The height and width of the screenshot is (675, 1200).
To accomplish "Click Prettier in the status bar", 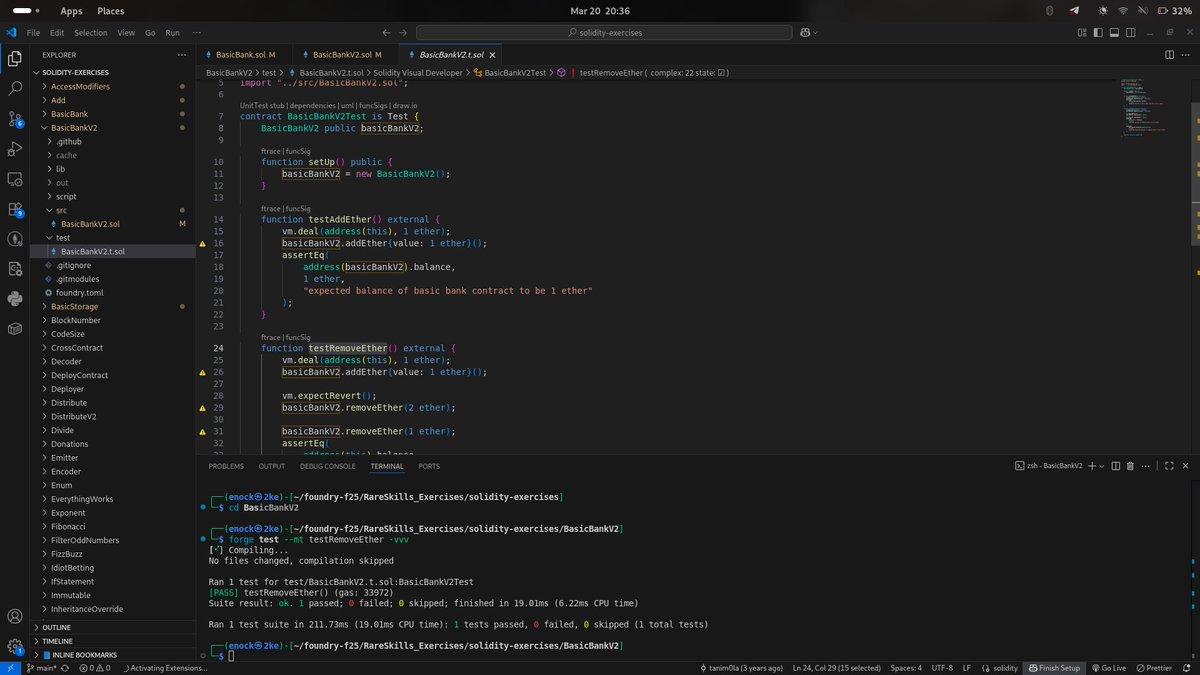I will 1153,667.
